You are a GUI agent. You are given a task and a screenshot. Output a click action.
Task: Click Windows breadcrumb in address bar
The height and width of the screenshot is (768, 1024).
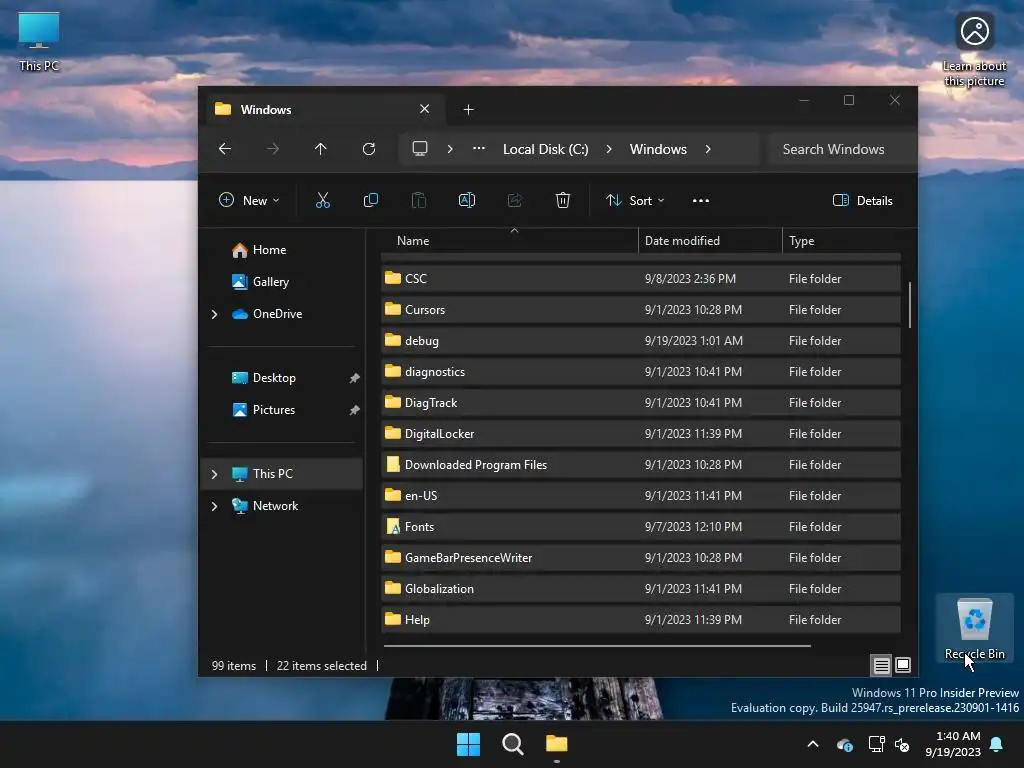pyautogui.click(x=658, y=149)
